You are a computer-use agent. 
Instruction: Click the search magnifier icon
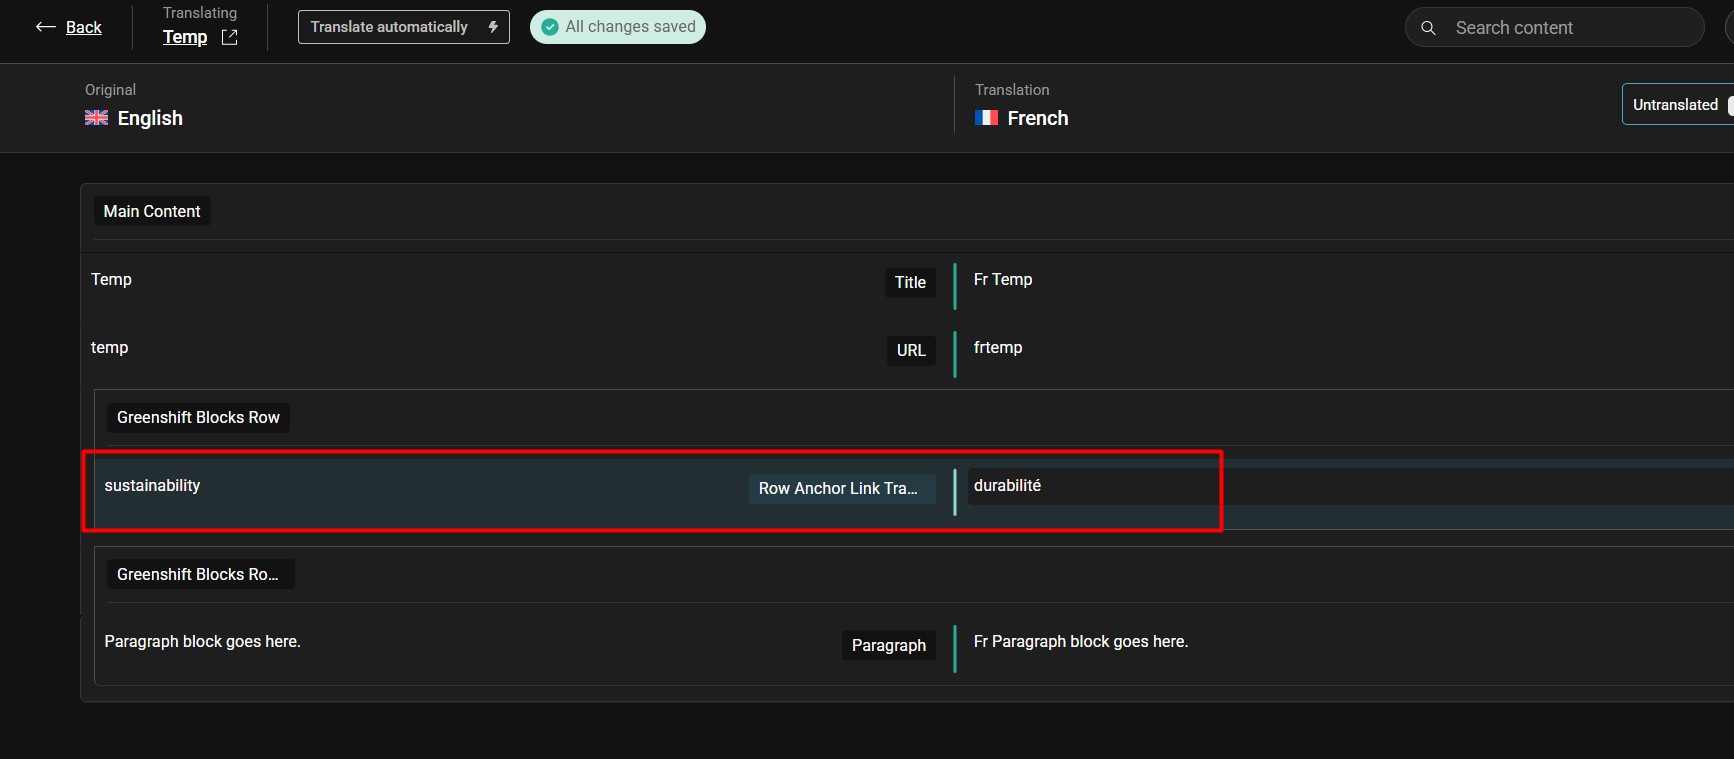point(1428,28)
